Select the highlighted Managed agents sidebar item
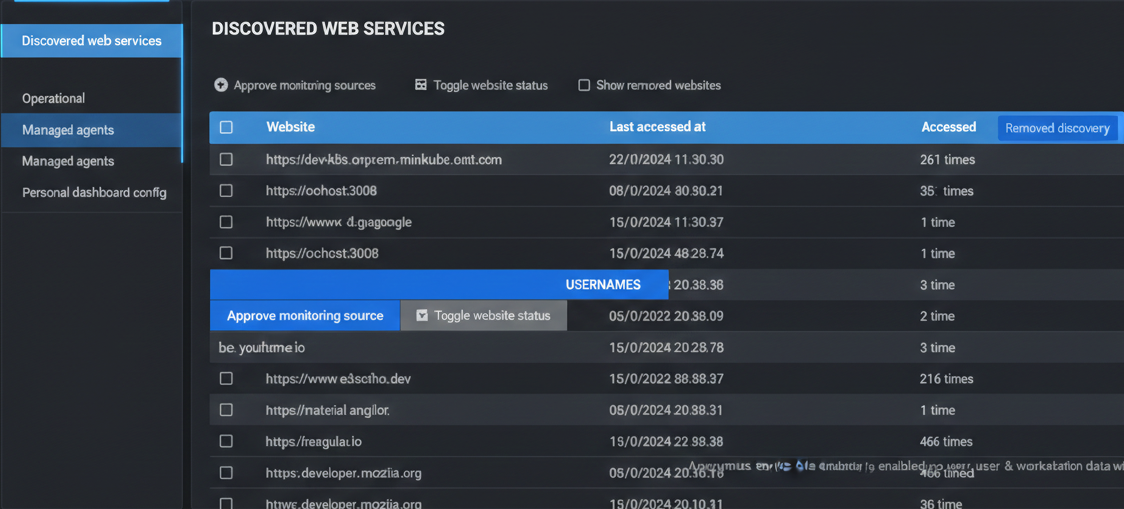 pos(68,130)
